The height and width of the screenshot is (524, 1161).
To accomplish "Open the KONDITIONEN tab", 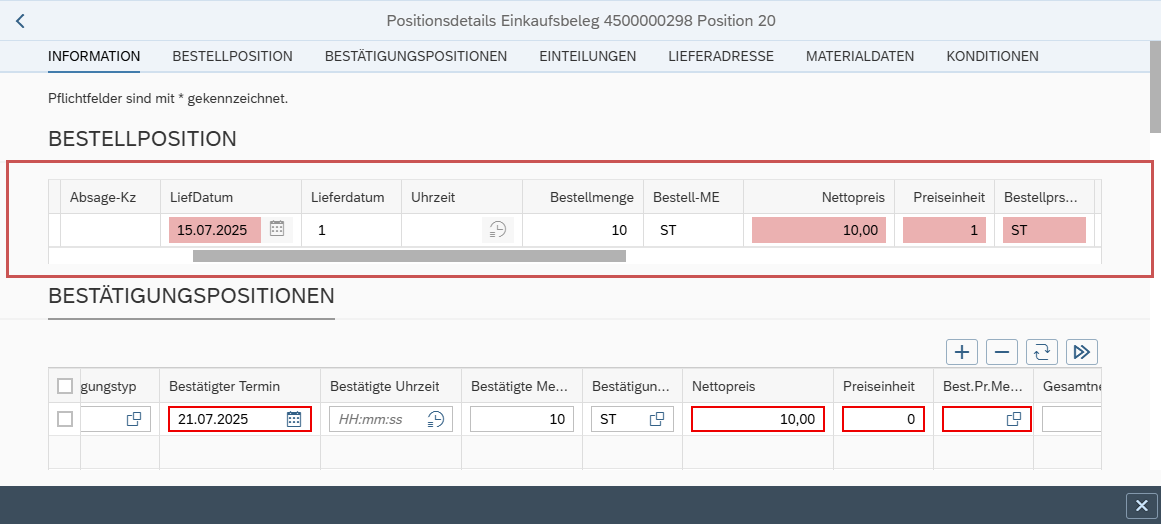I will (x=992, y=56).
